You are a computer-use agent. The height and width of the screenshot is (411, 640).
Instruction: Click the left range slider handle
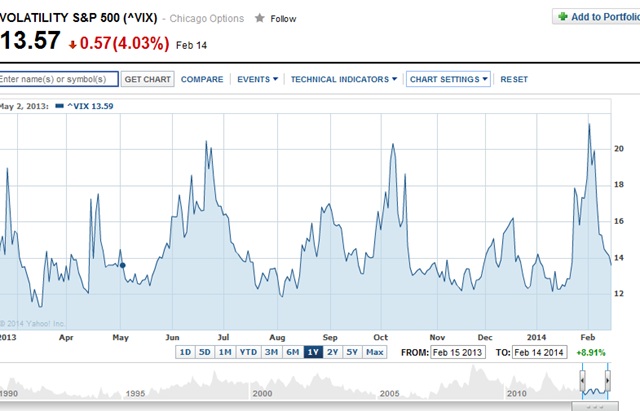pyautogui.click(x=582, y=380)
